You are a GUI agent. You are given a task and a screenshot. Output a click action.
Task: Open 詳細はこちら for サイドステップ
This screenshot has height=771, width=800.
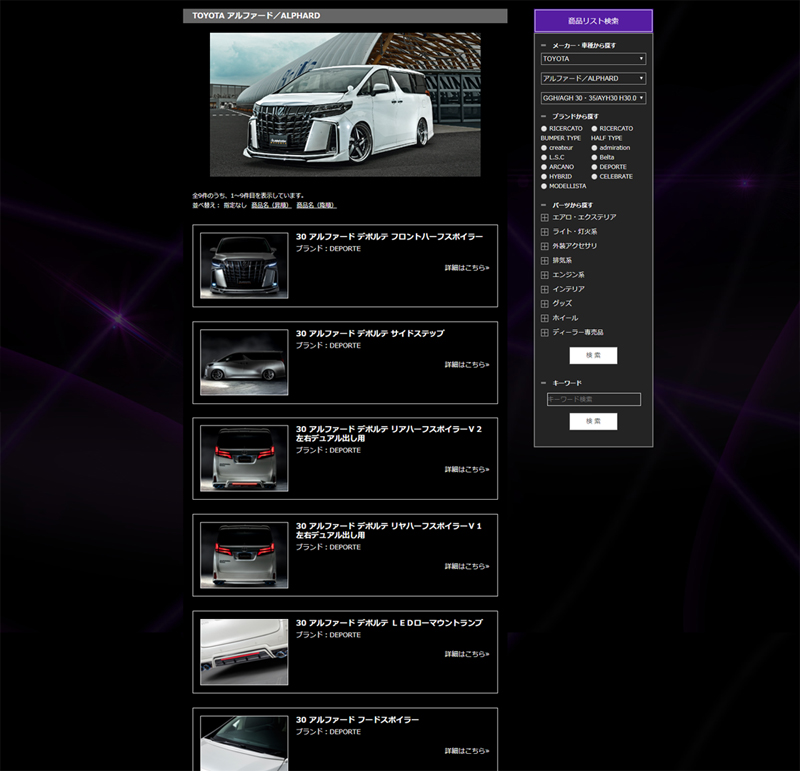click(467, 365)
